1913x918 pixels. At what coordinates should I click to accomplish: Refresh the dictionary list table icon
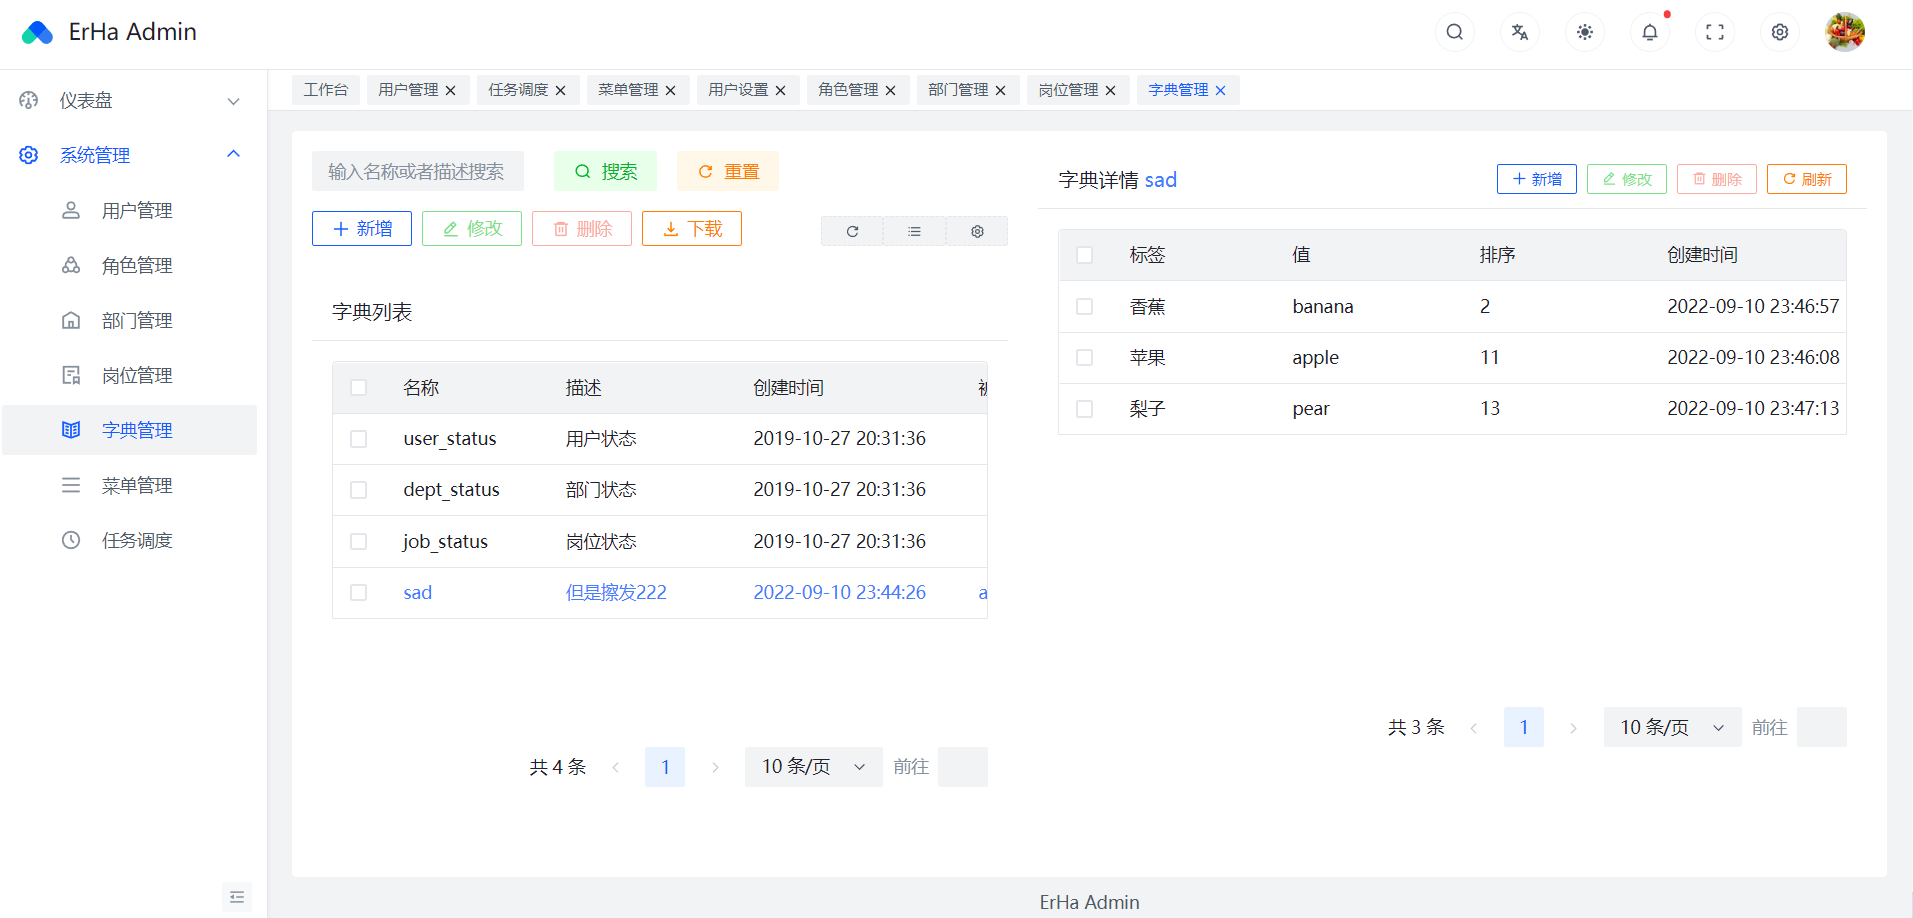pyautogui.click(x=852, y=231)
